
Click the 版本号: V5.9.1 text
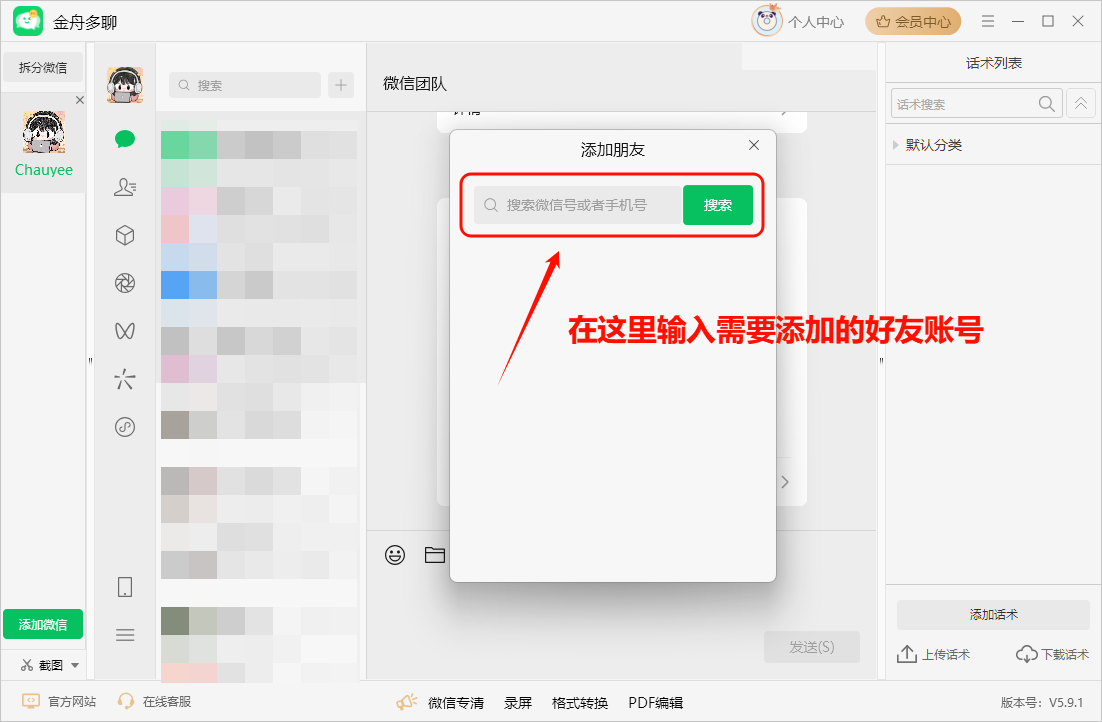(x=1042, y=702)
